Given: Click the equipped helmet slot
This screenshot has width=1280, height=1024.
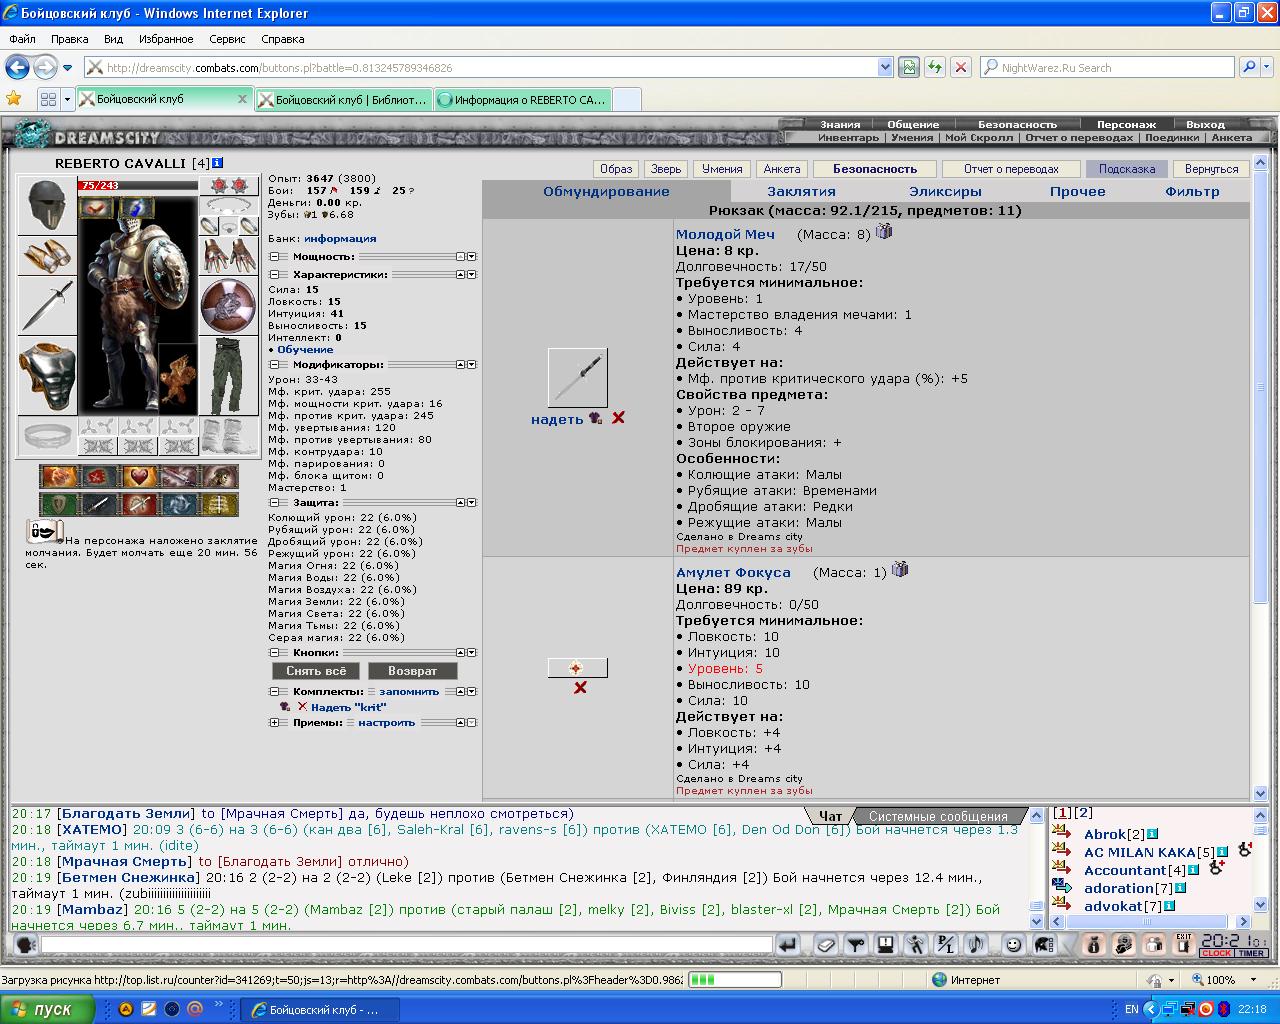Looking at the screenshot, I should click(x=47, y=206).
